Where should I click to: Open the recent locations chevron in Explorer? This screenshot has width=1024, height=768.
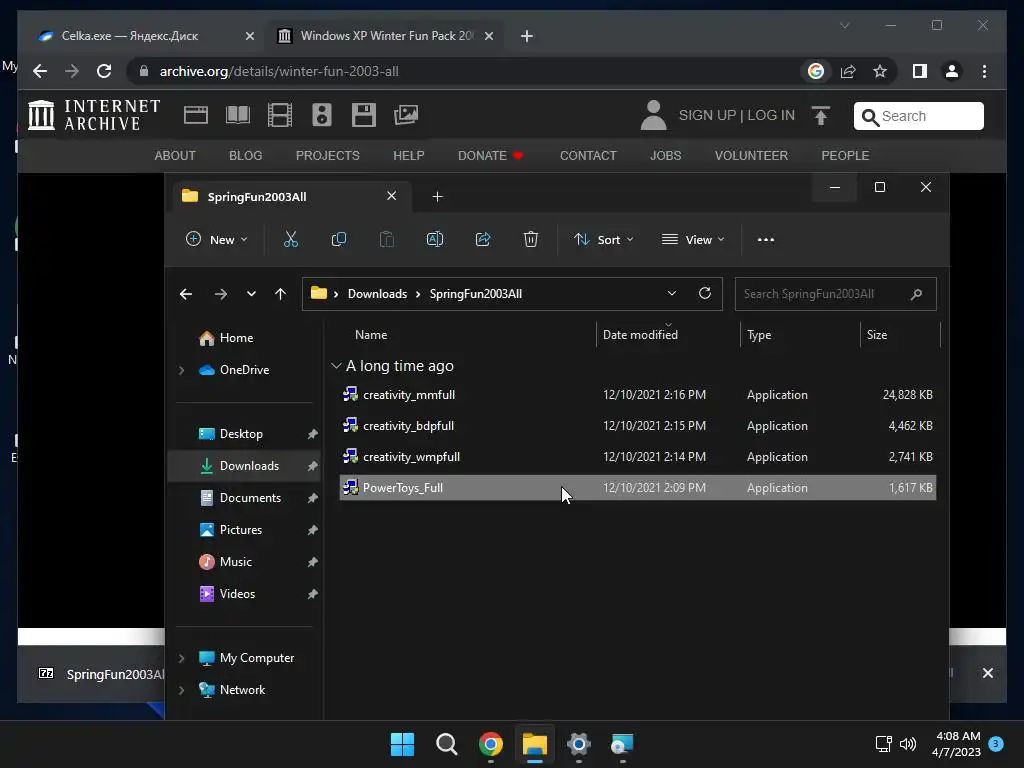coord(251,294)
